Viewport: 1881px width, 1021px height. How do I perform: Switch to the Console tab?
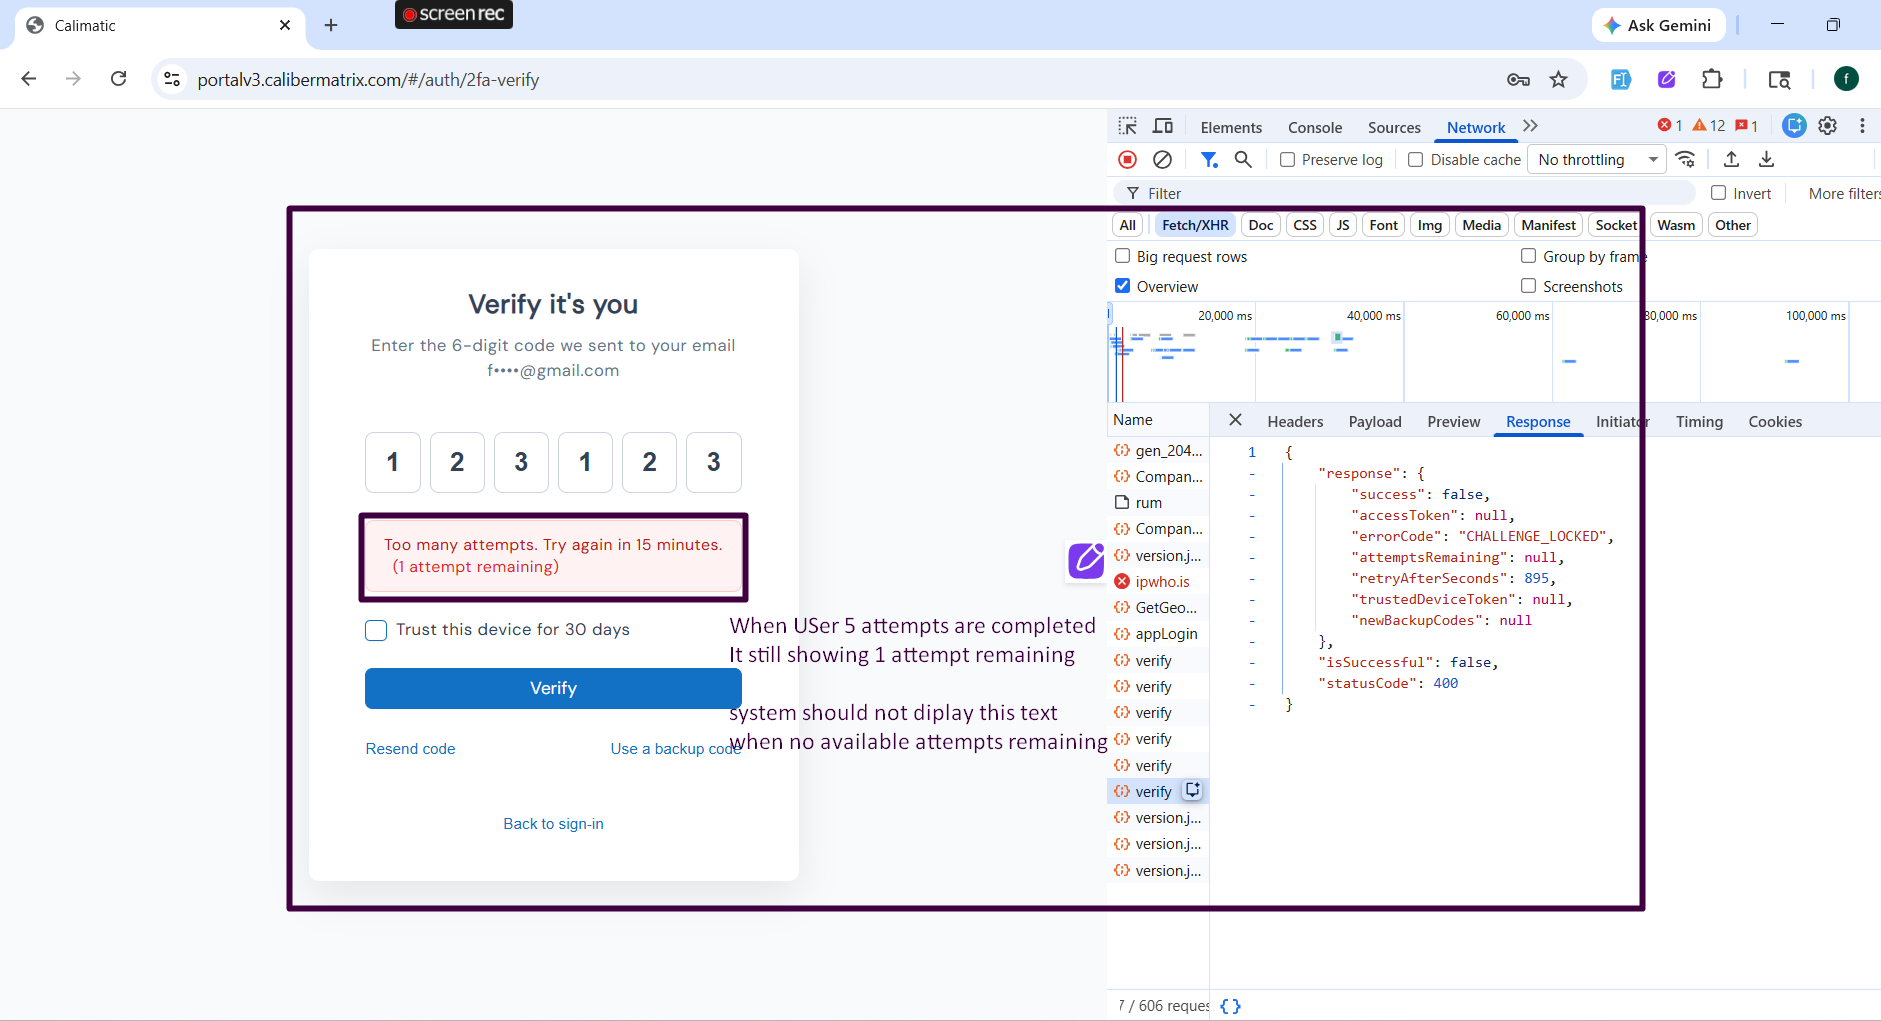tap(1315, 127)
